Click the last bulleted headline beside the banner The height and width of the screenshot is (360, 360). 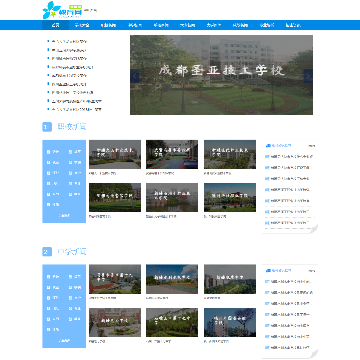pyautogui.click(x=77, y=109)
